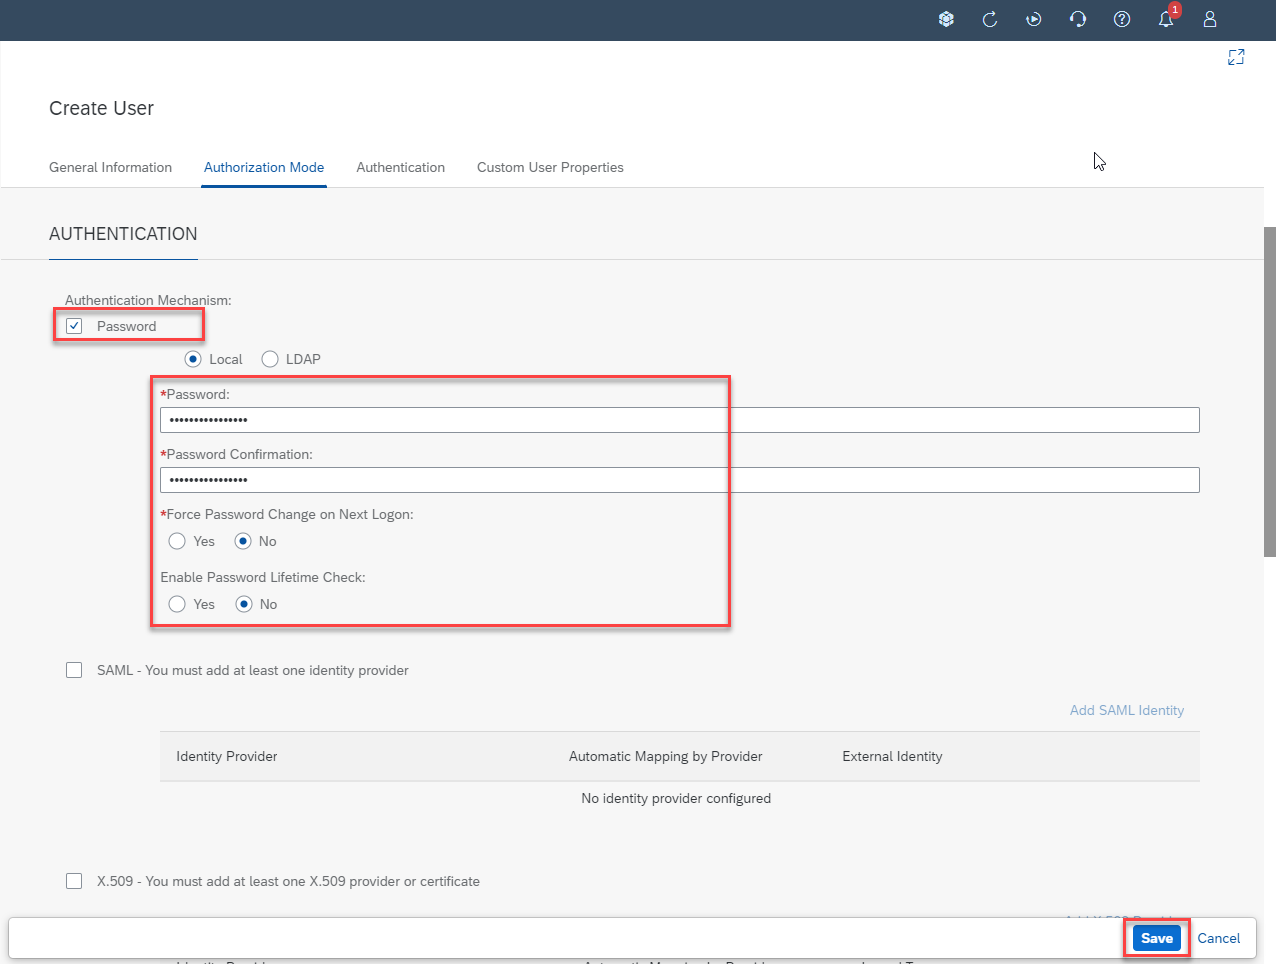Click Automatic Mapping by Provider column header

[x=666, y=756]
